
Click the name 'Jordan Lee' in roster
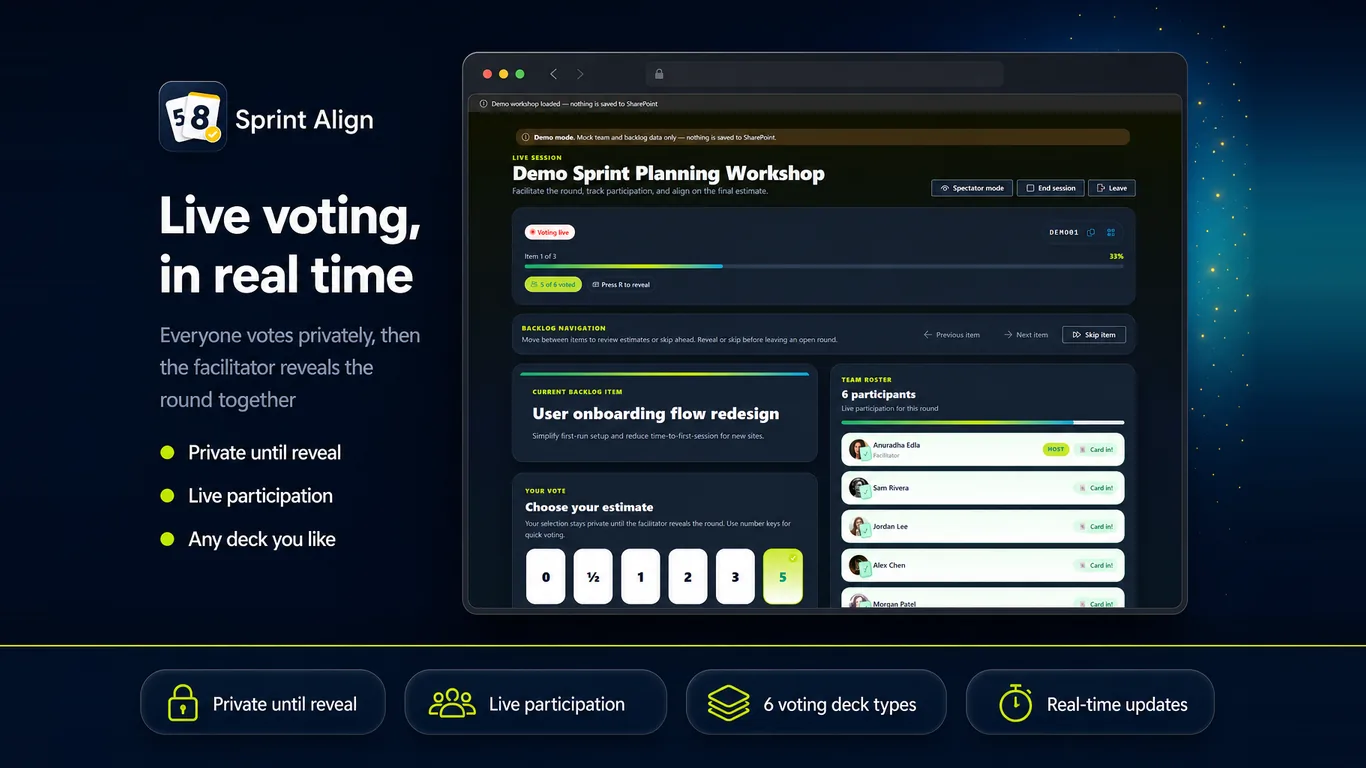tap(890, 526)
